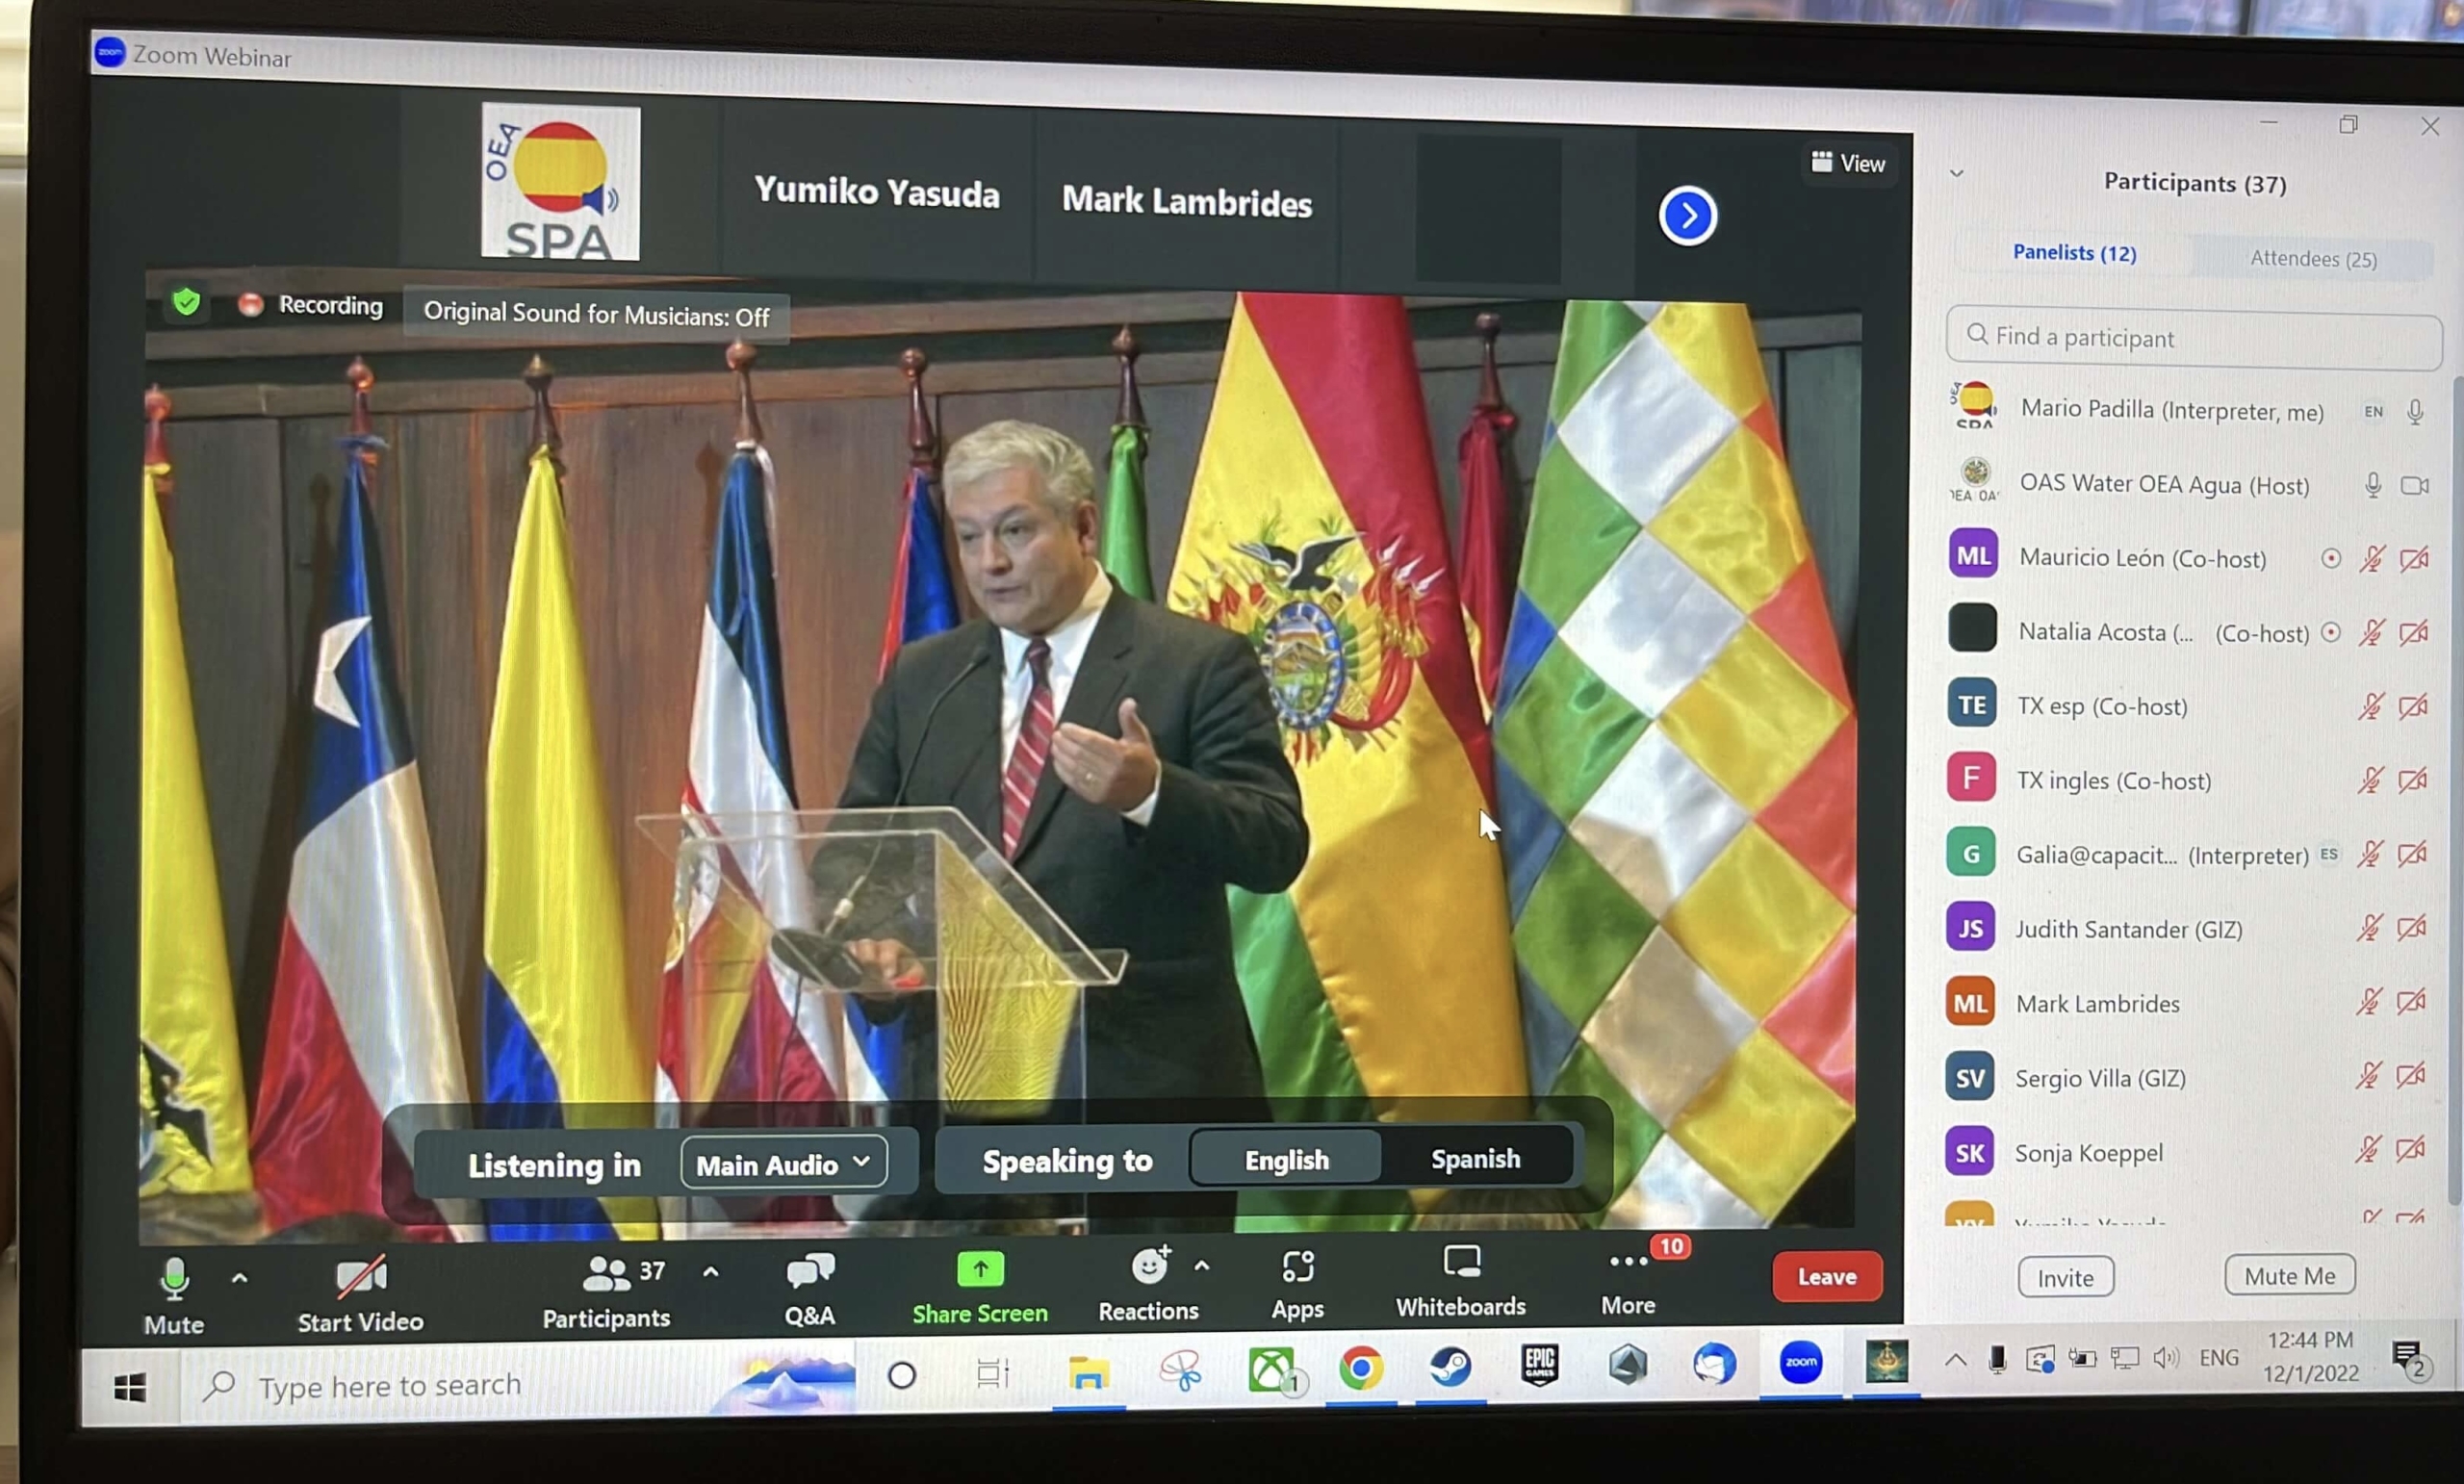Invite more participants
Viewport: 2464px width, 1484px height.
click(2064, 1277)
